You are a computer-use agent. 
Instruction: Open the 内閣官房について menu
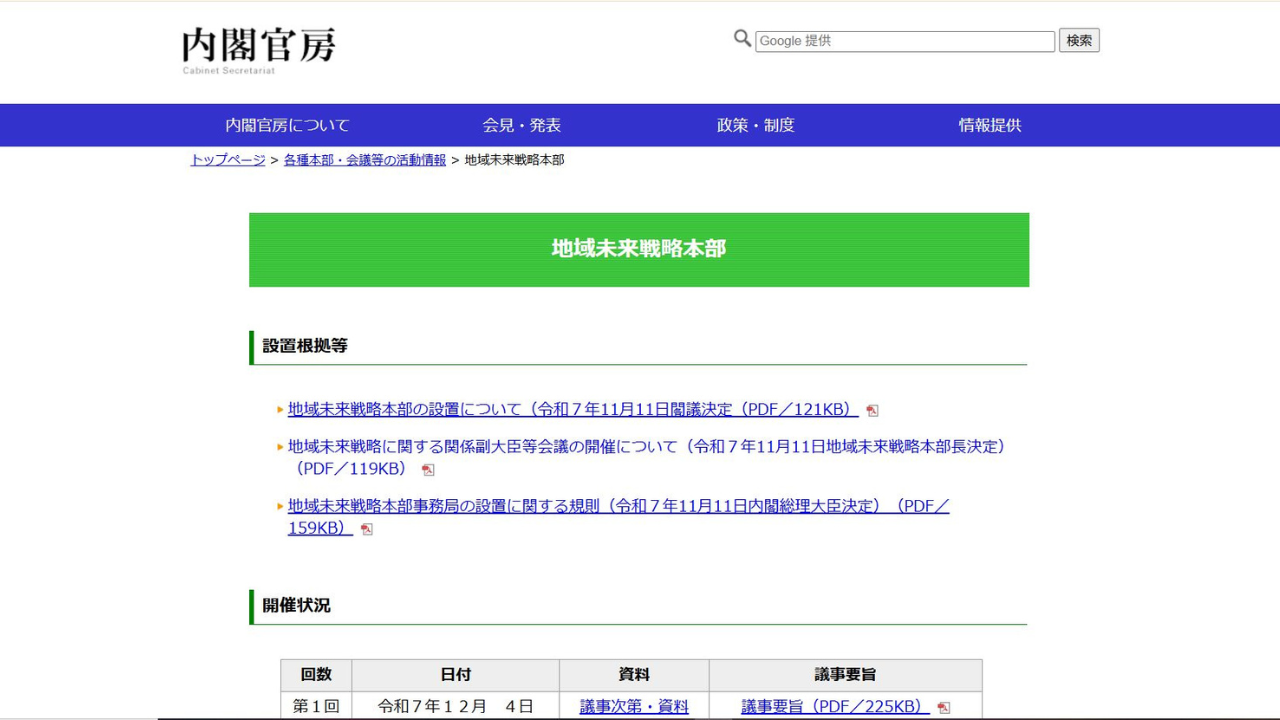(x=288, y=125)
